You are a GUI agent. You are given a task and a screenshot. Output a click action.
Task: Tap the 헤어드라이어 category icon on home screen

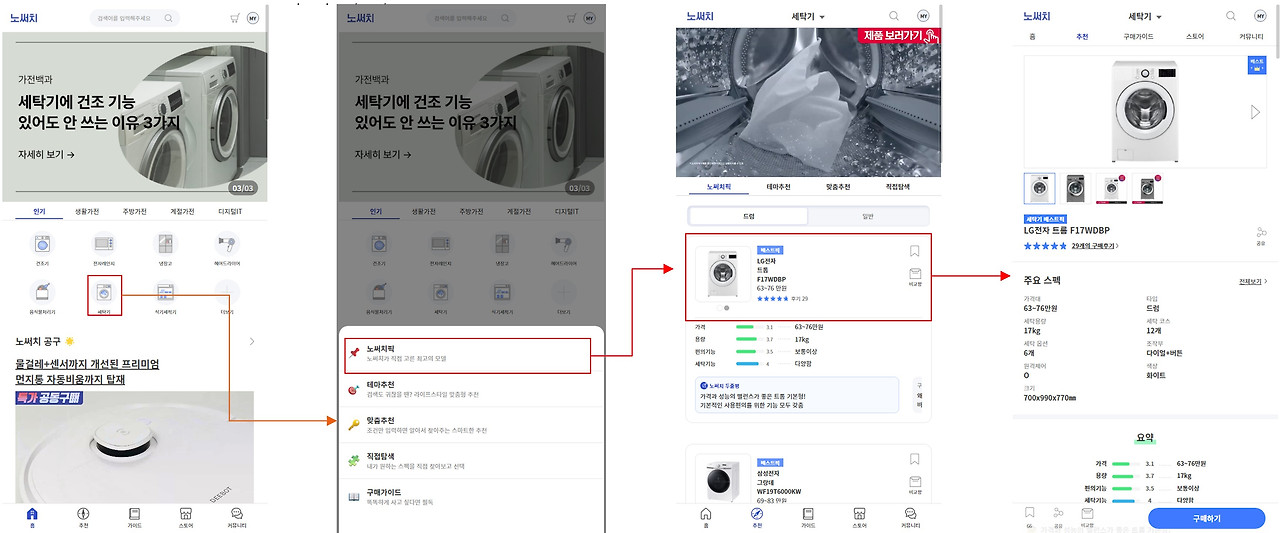227,243
